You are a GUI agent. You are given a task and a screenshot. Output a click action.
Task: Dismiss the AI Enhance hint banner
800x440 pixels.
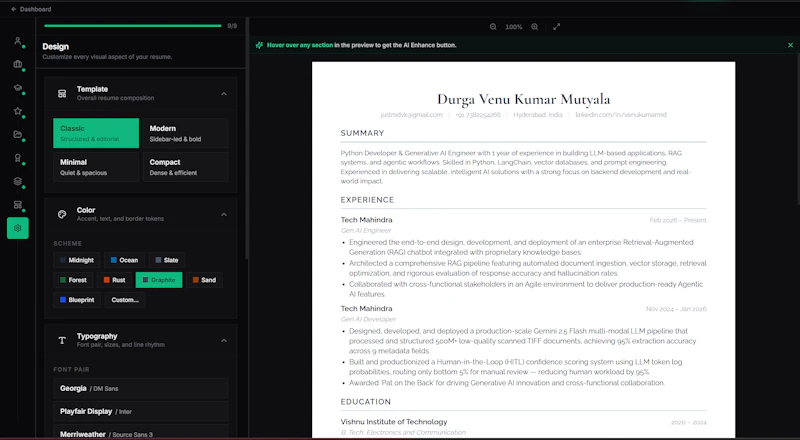point(790,45)
